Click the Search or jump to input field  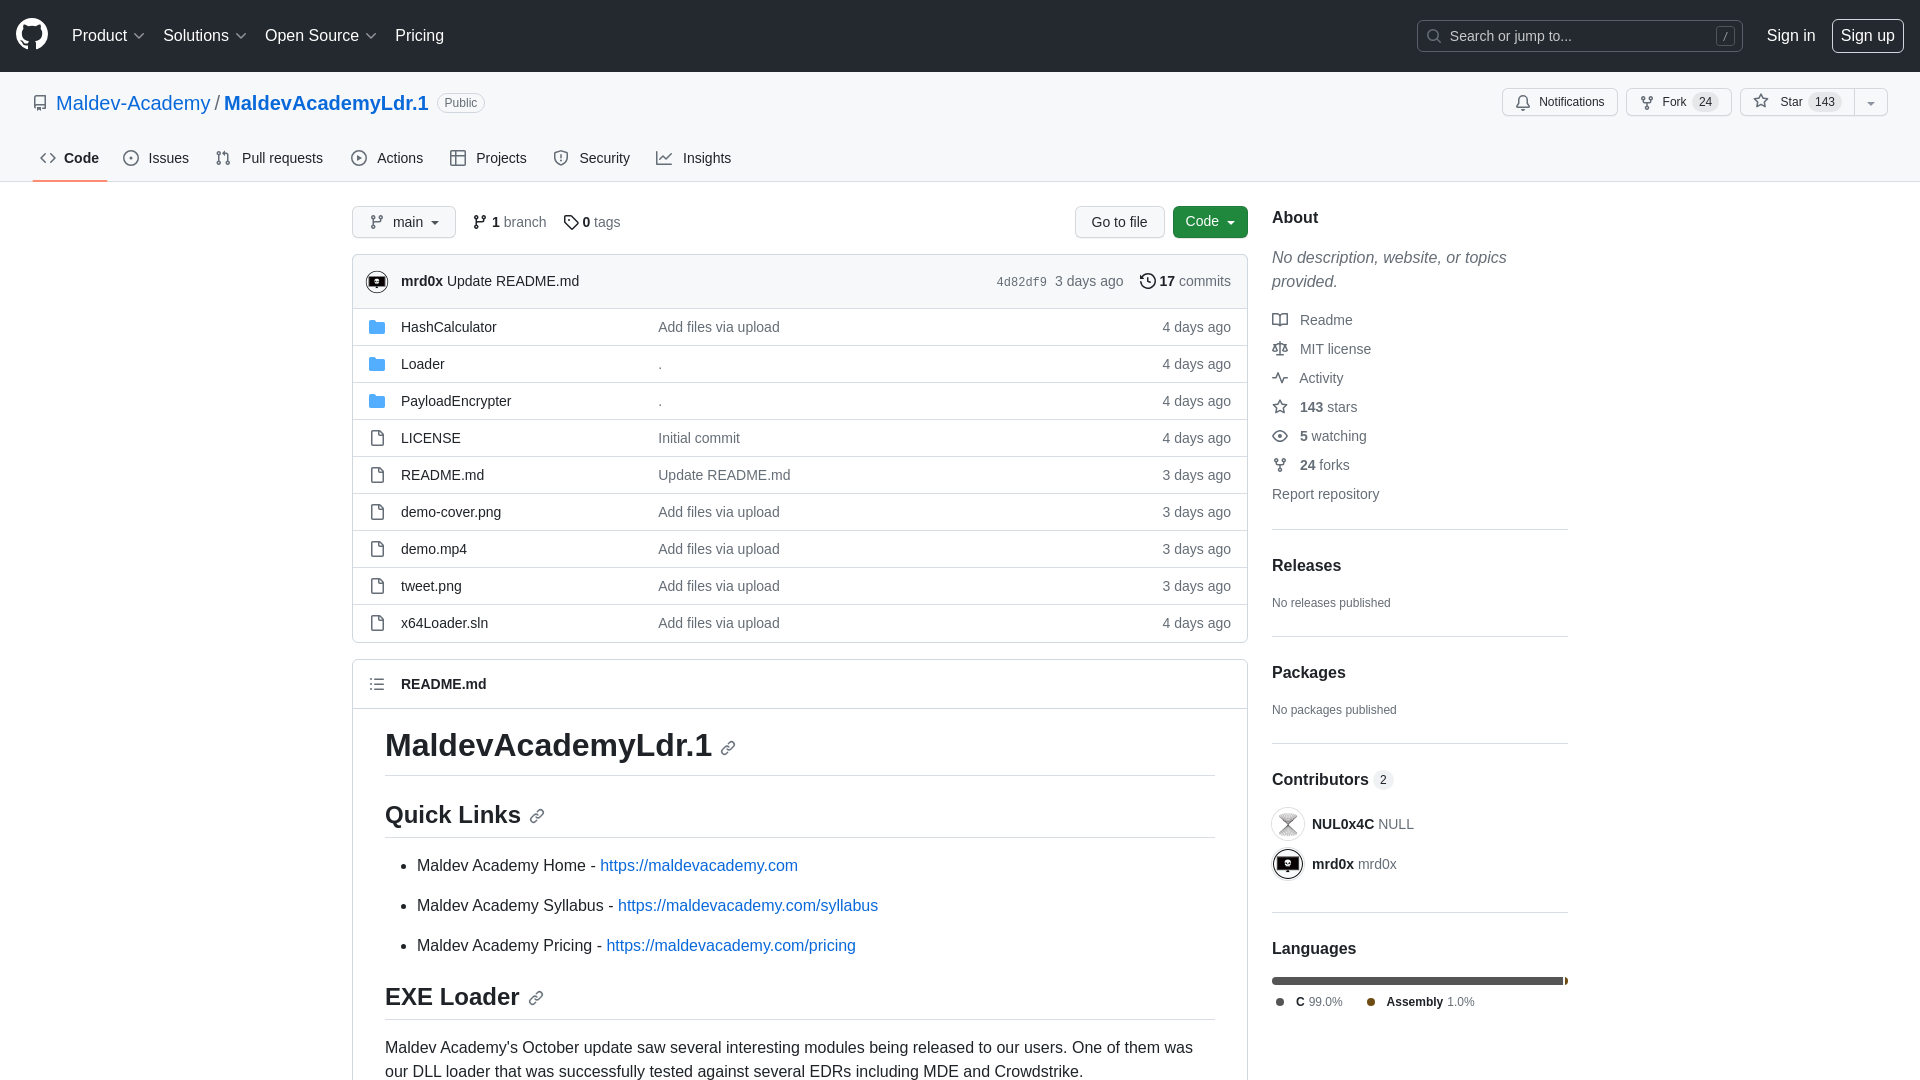[x=1578, y=36]
